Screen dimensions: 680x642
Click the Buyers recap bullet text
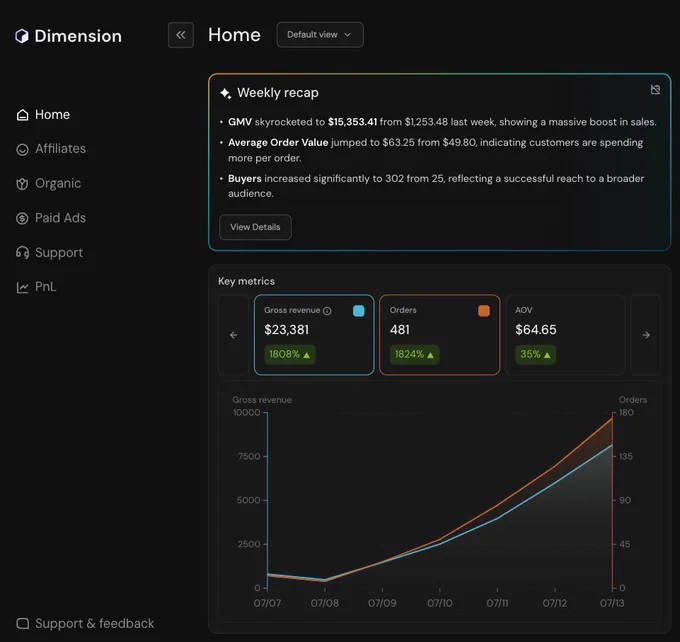pyautogui.click(x=436, y=186)
